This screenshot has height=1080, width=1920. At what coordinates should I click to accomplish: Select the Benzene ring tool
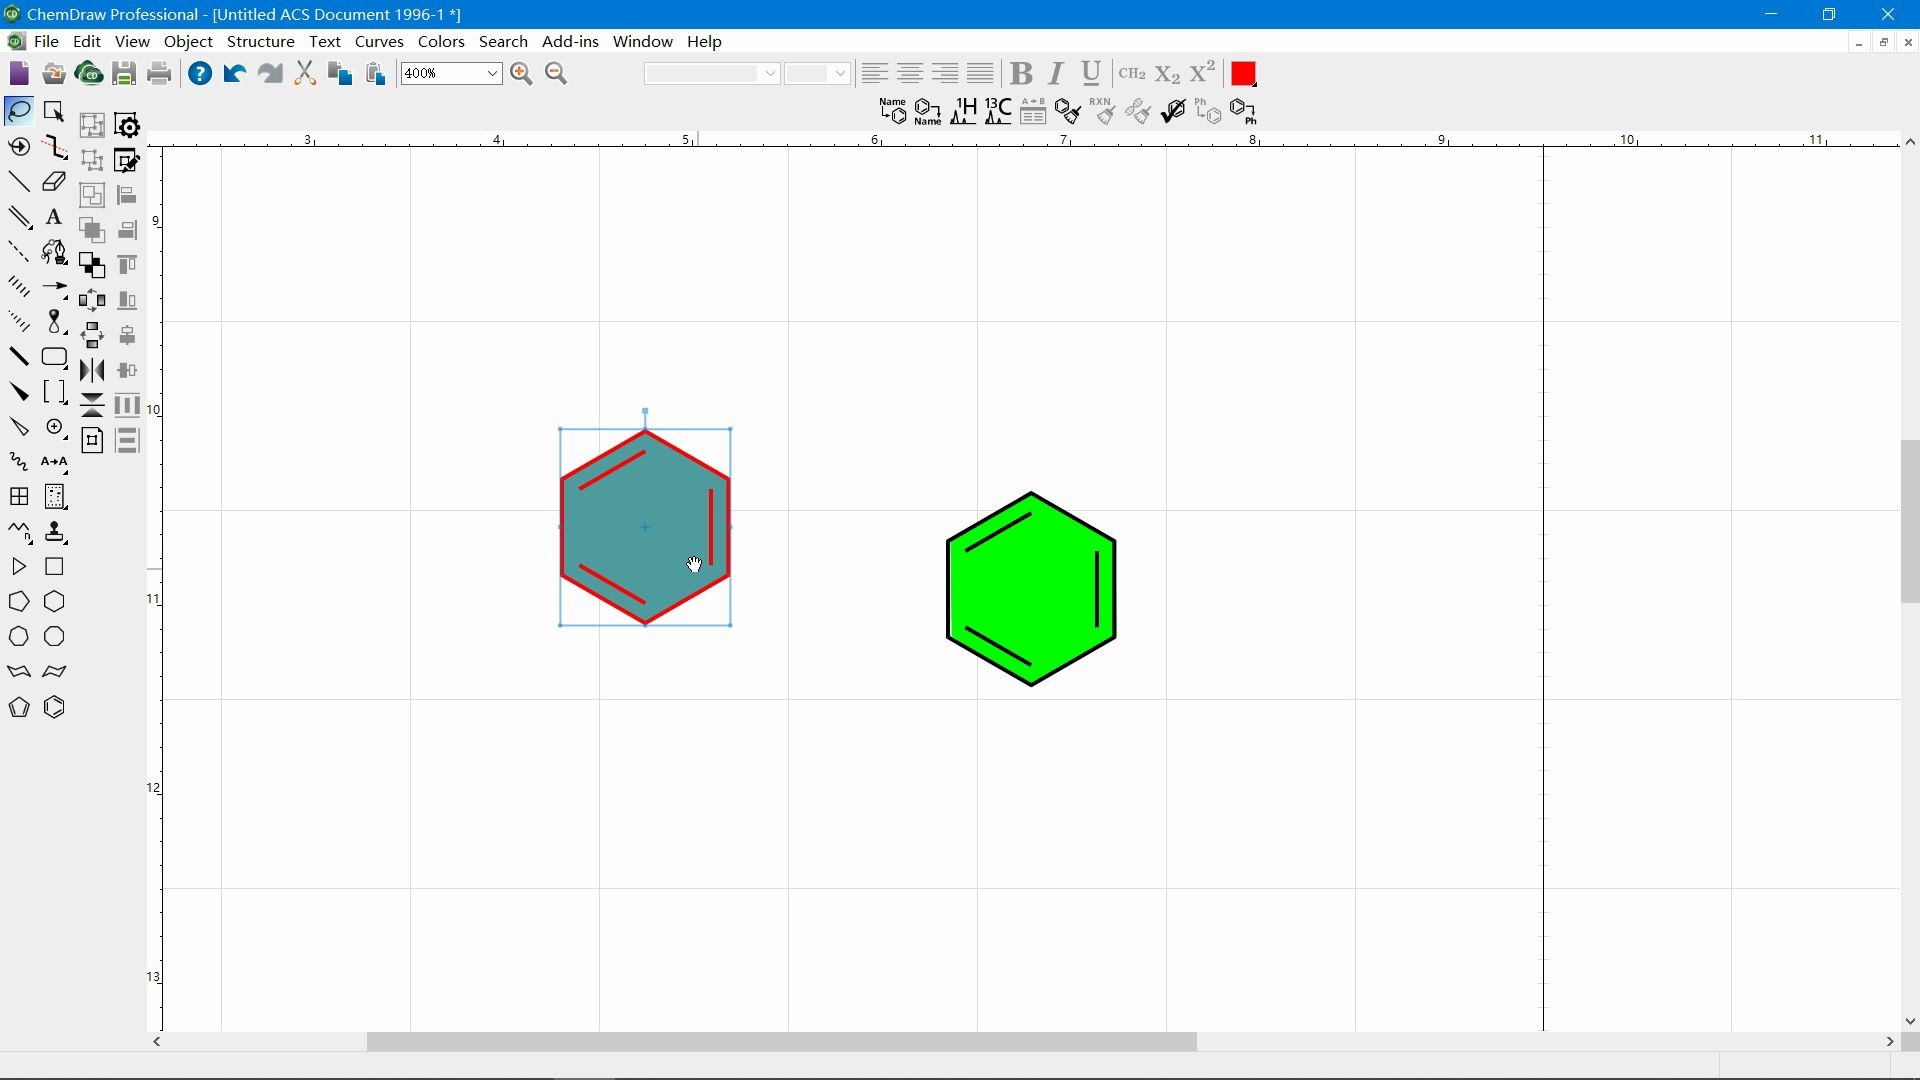tap(54, 708)
